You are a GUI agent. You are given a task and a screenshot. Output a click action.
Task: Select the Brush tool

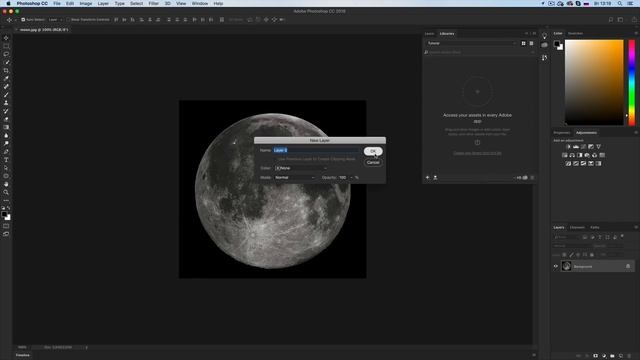6,95
